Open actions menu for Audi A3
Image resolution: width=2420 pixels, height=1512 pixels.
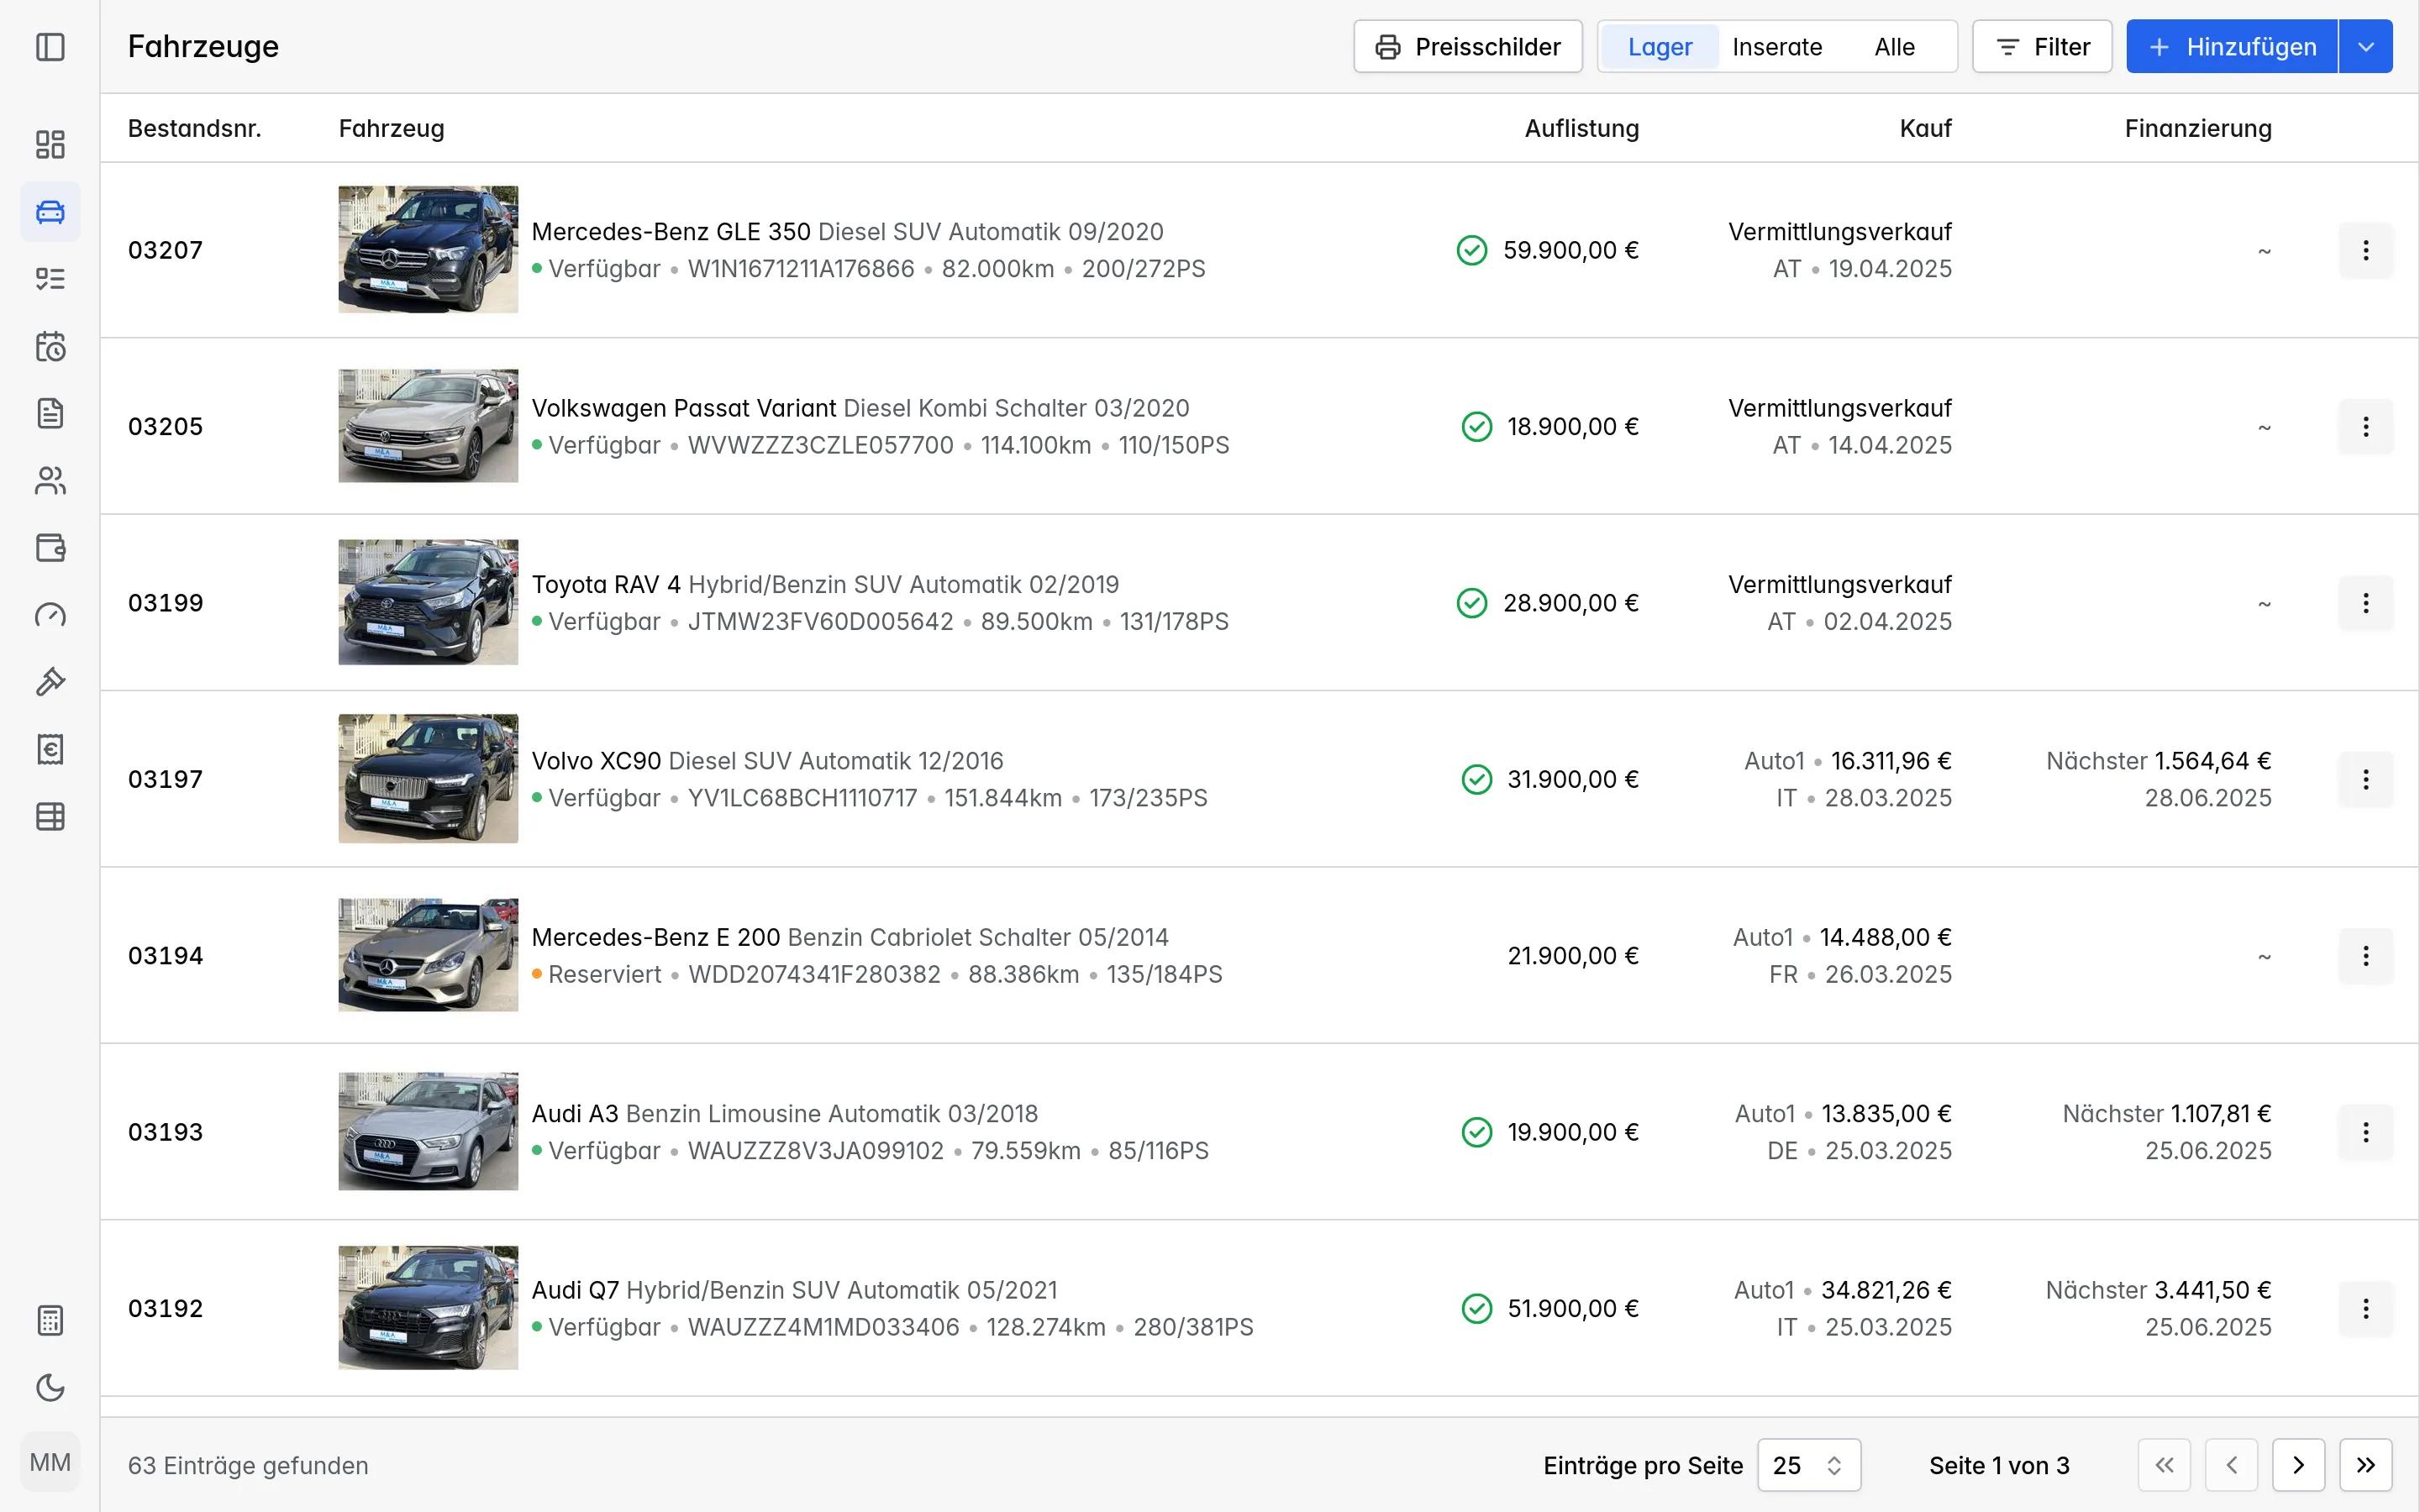pos(2366,1132)
